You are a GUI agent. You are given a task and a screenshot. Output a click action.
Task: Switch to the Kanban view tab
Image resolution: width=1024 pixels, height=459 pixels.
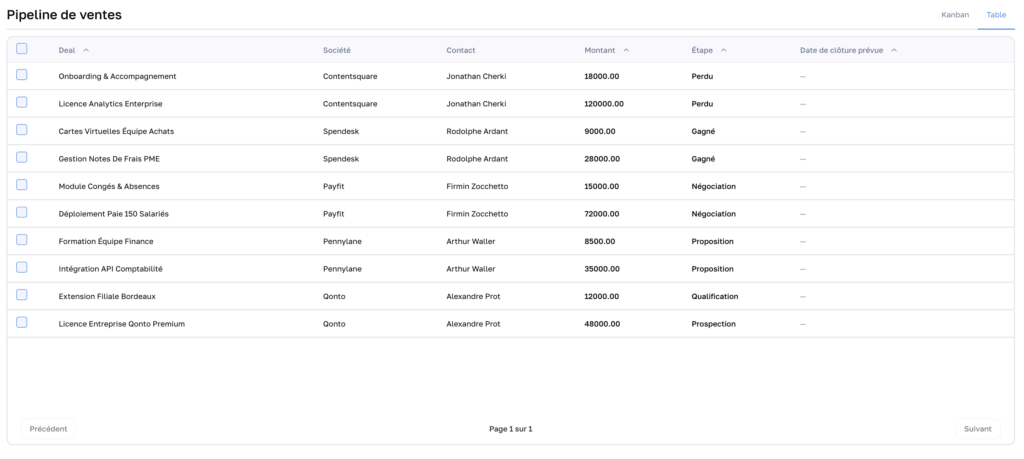click(x=955, y=15)
